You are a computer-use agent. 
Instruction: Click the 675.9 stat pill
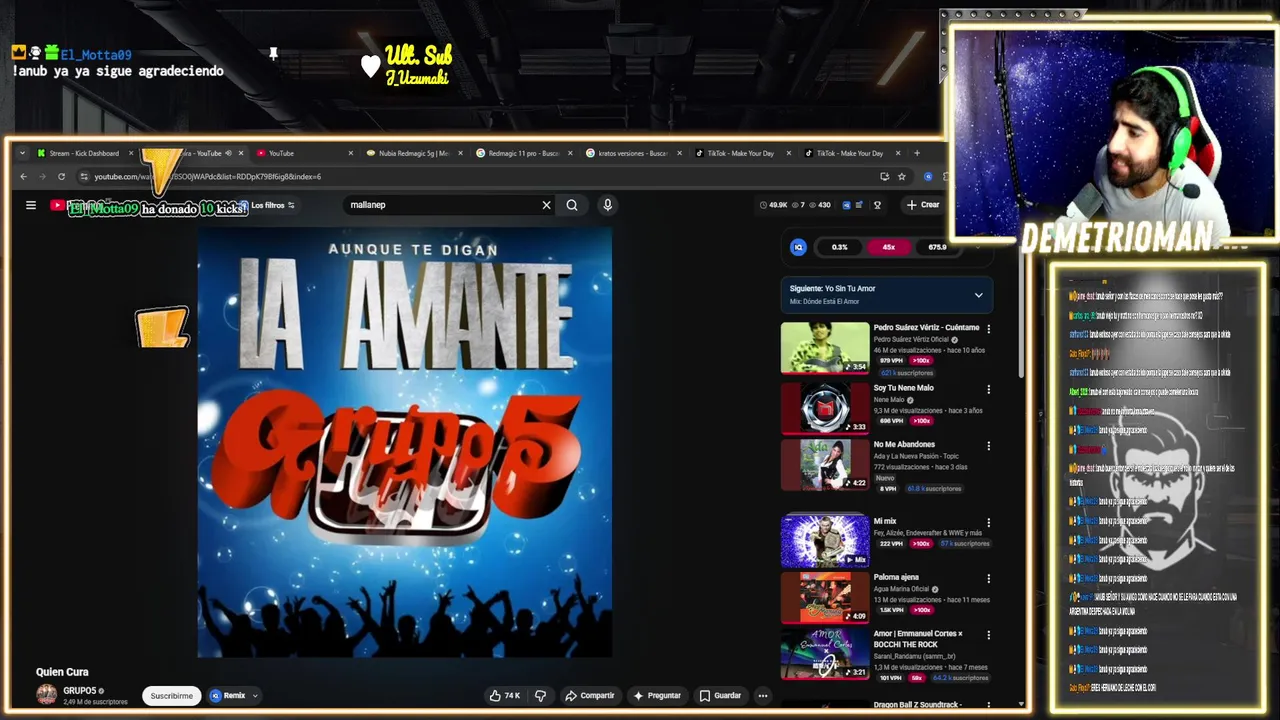[937, 247]
